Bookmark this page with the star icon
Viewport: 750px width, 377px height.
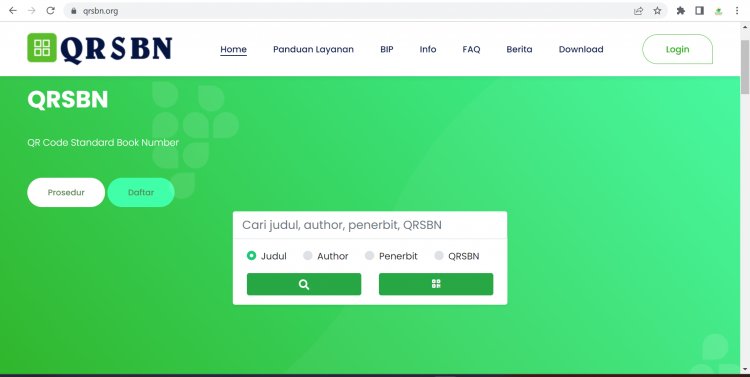(x=657, y=11)
